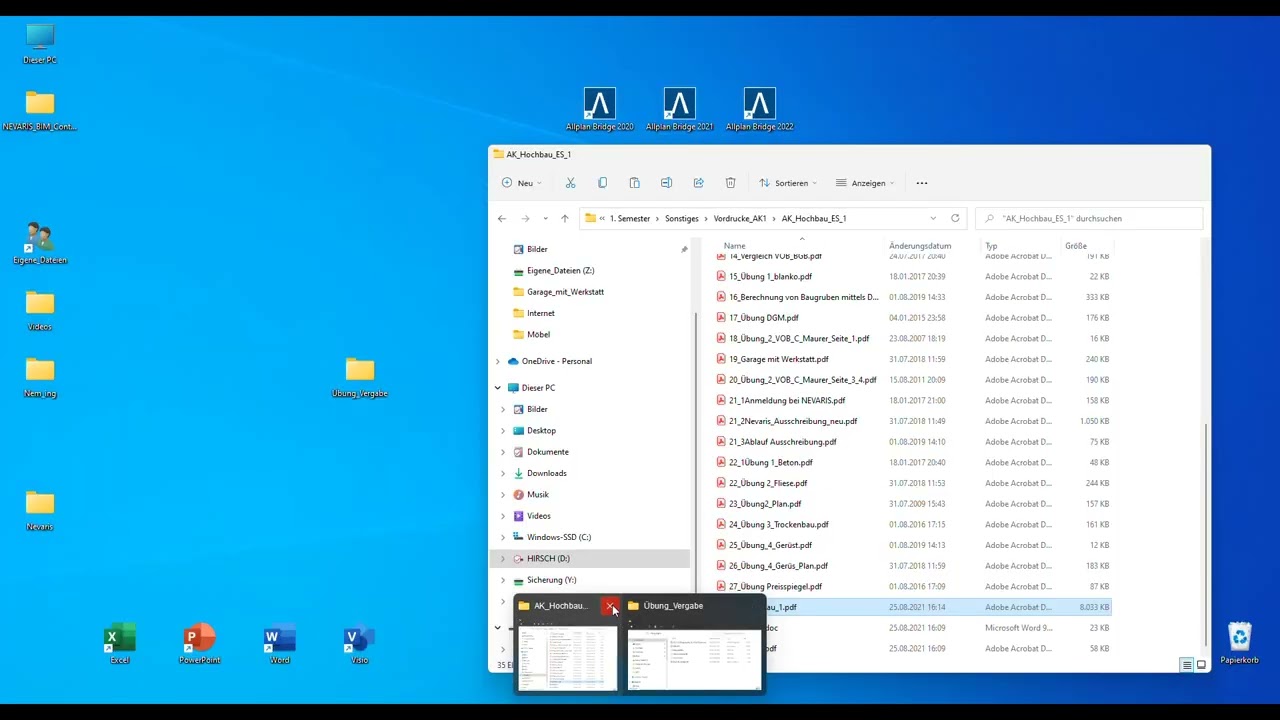The image size is (1280, 720).
Task: Click the AK_Hochbau_ES_1 search field
Action: pyautogui.click(x=1090, y=218)
